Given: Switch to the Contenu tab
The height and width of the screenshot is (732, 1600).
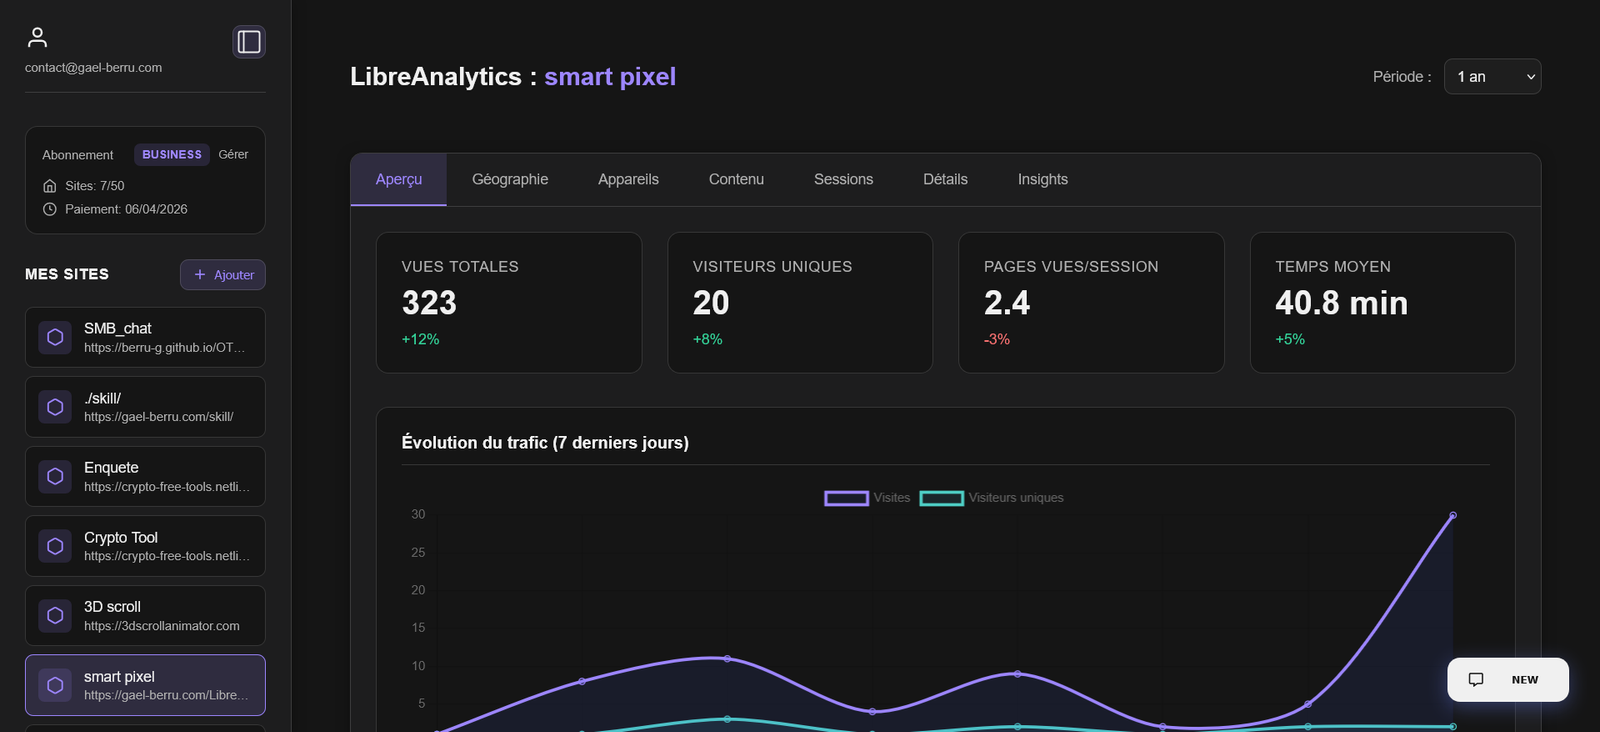Looking at the screenshot, I should click(736, 180).
